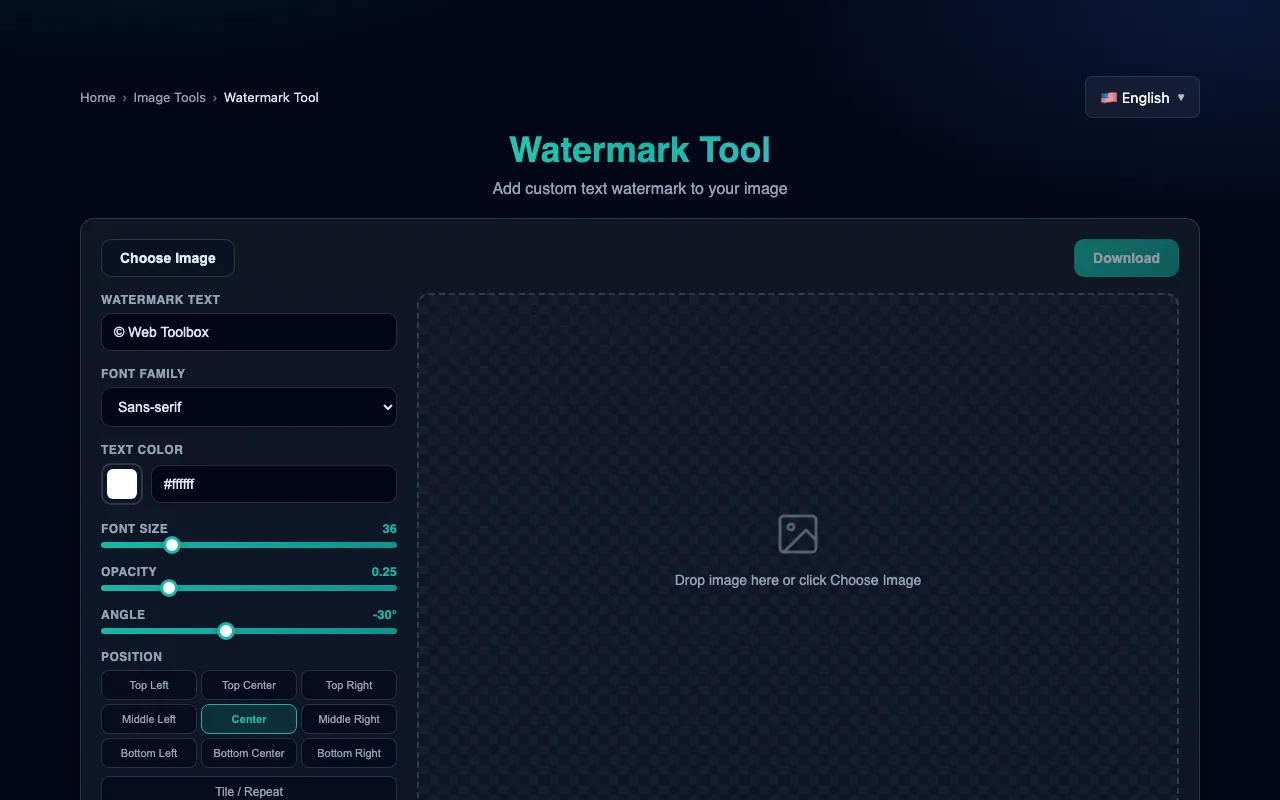
Task: Select Bottom Left position
Action: [x=149, y=753]
